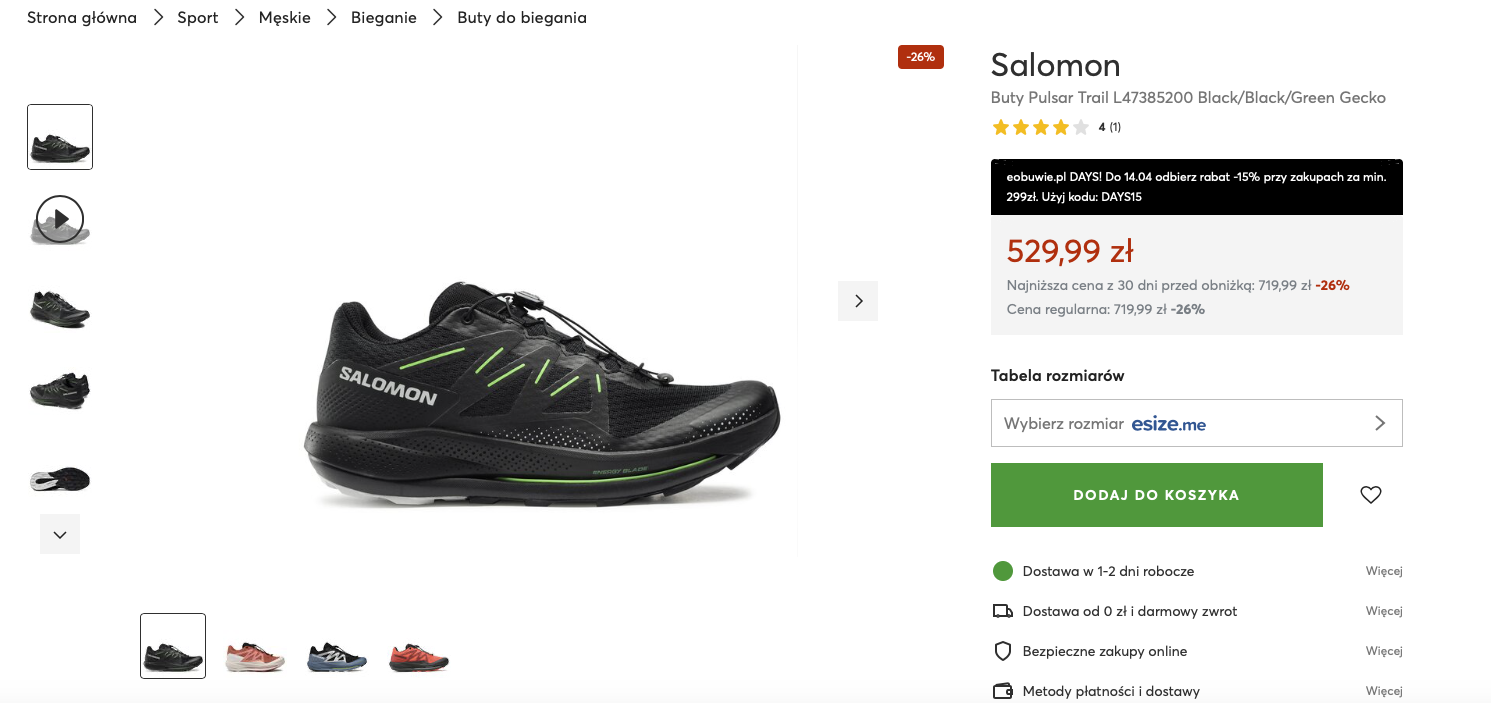Image resolution: width=1491 pixels, height=703 pixels.
Task: Open the size selection dropdown
Action: click(1196, 423)
